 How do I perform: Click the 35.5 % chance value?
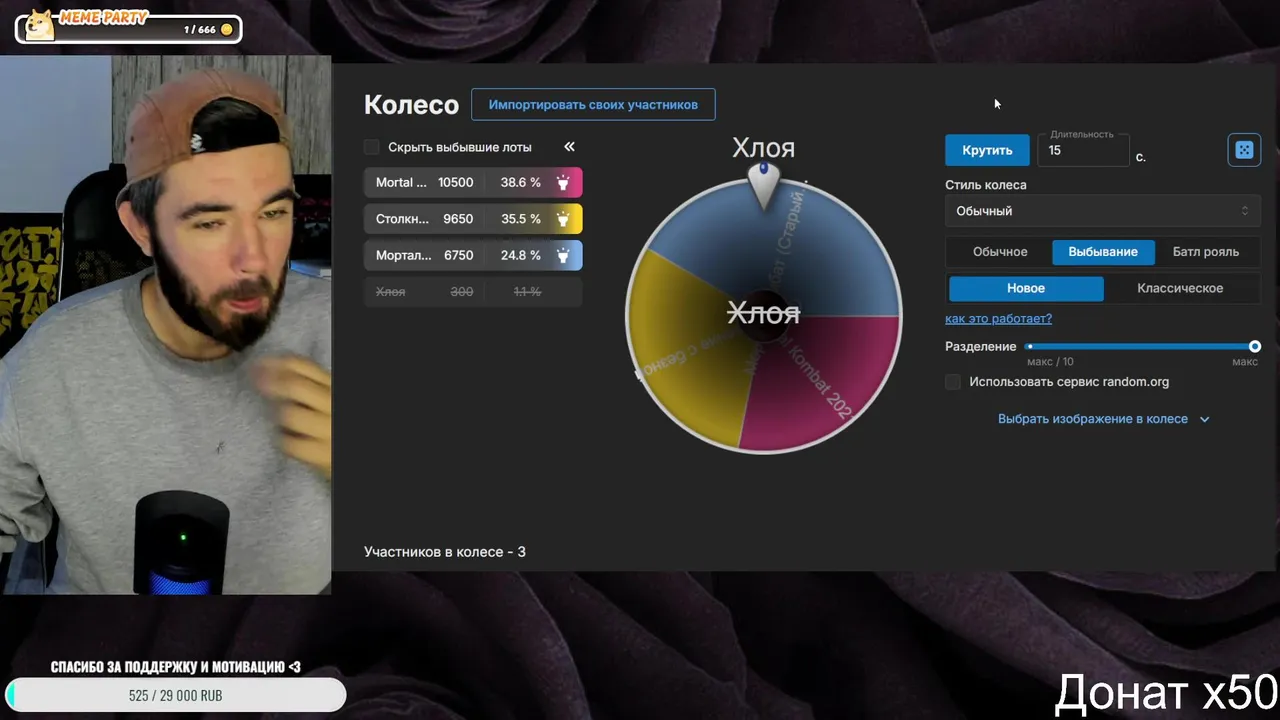point(521,219)
